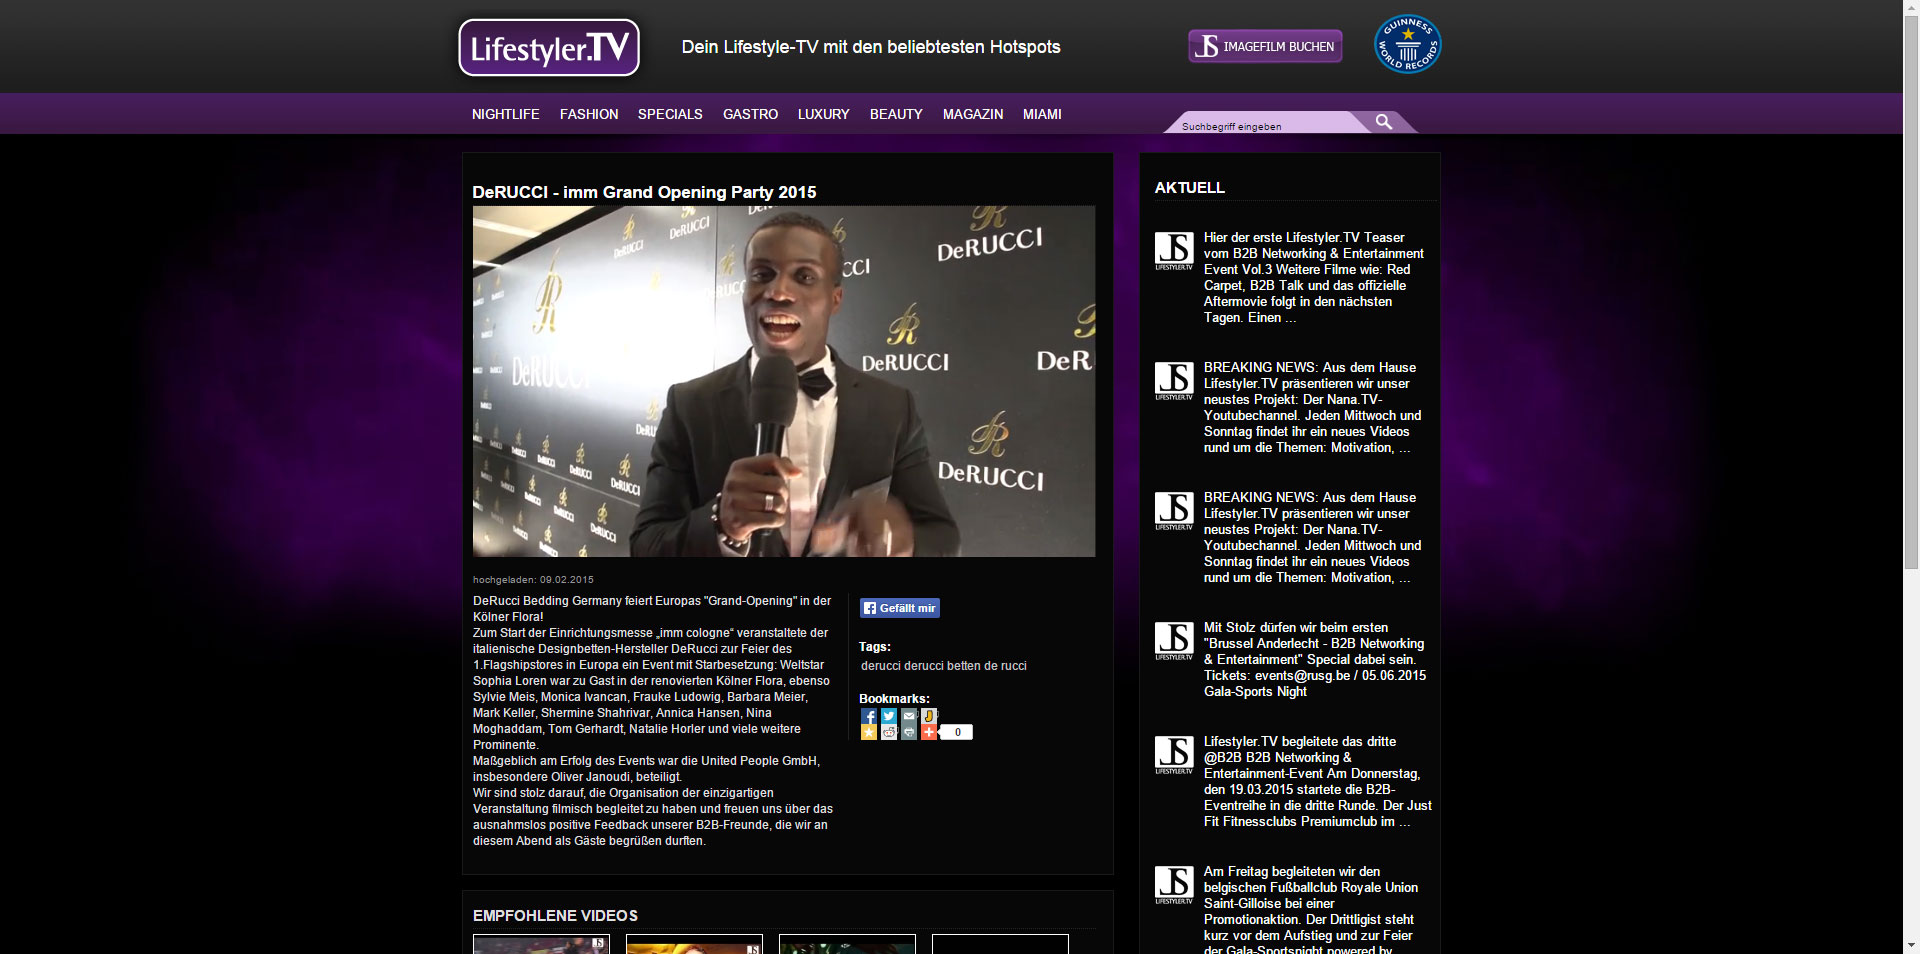Click the page scrollbar down arrow
This screenshot has height=954, width=1920.
click(1911, 945)
